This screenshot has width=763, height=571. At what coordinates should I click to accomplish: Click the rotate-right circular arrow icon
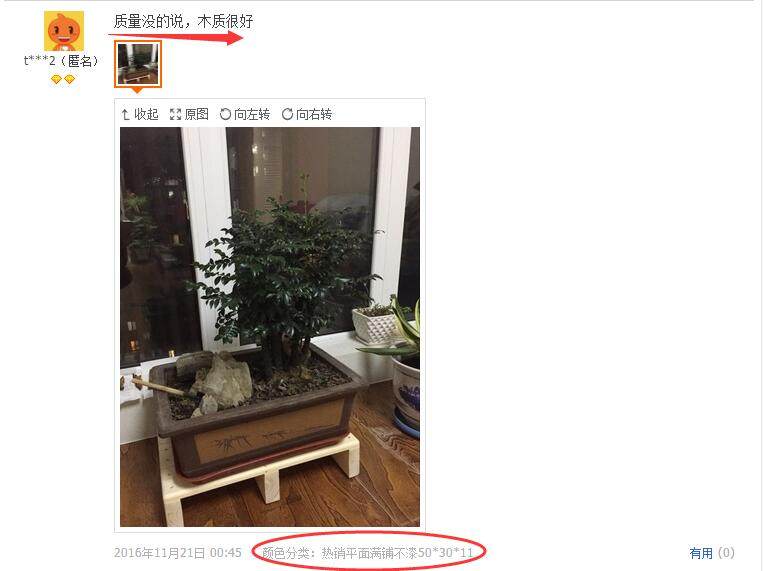coord(288,114)
